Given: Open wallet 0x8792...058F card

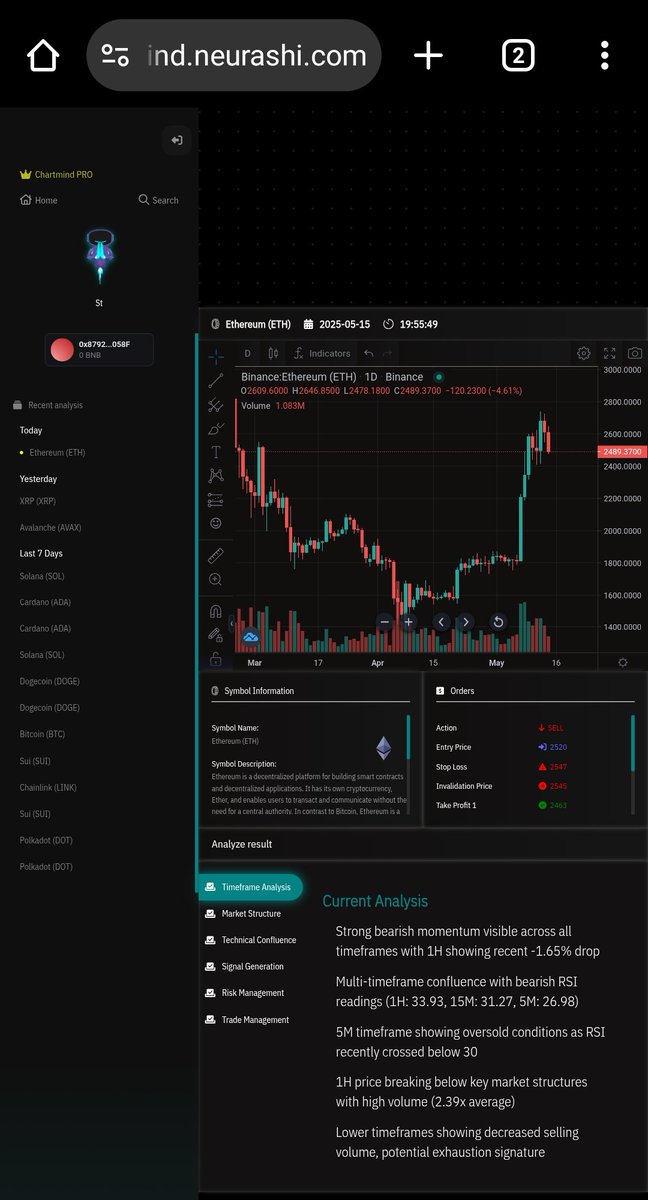Looking at the screenshot, I should coord(99,350).
